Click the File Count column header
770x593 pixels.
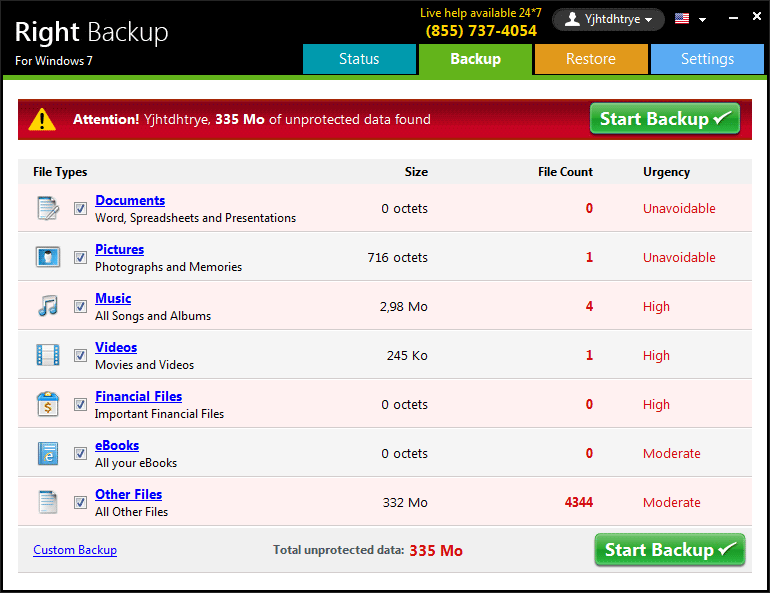point(565,172)
